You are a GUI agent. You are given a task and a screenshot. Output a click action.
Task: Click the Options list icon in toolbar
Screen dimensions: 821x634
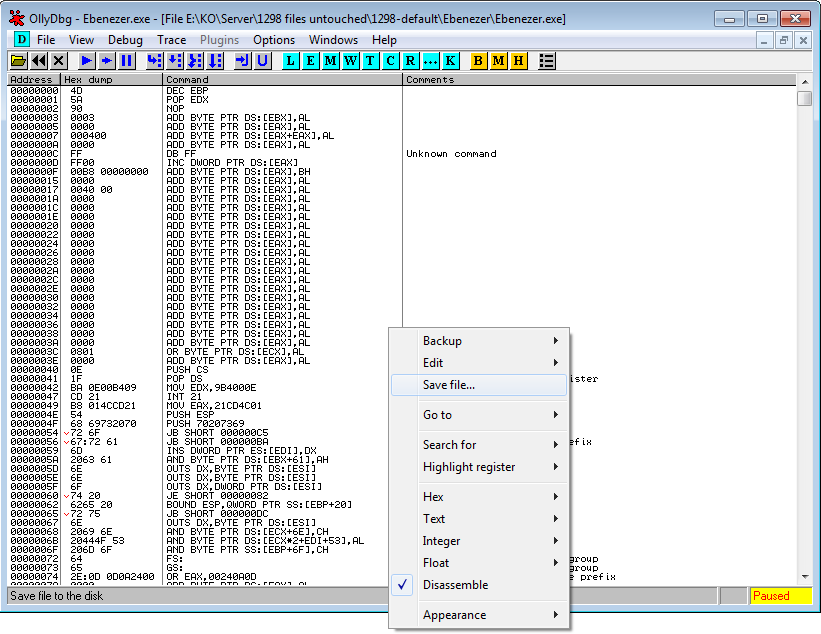[547, 61]
